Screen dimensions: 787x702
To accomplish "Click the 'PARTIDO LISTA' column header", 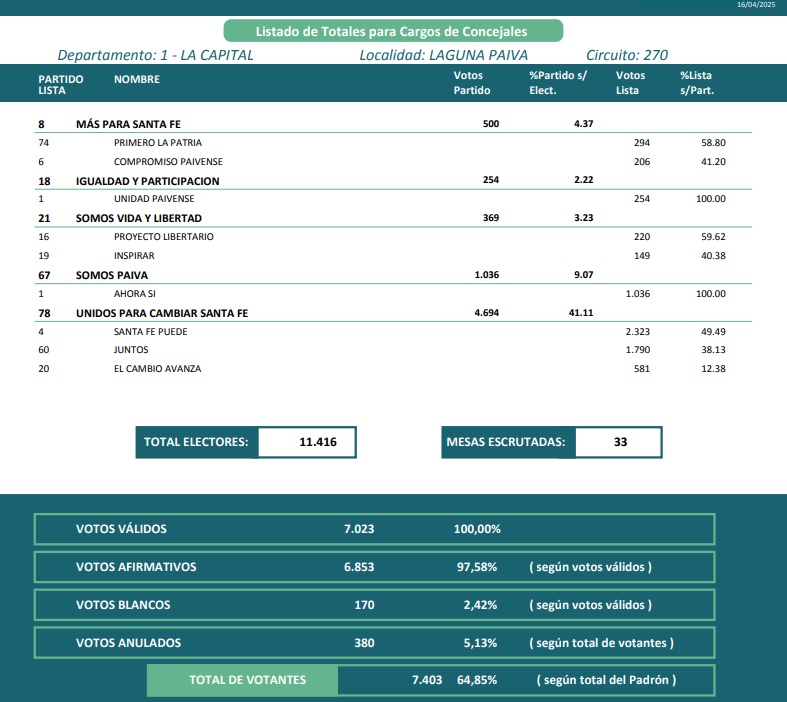I will (x=61, y=84).
